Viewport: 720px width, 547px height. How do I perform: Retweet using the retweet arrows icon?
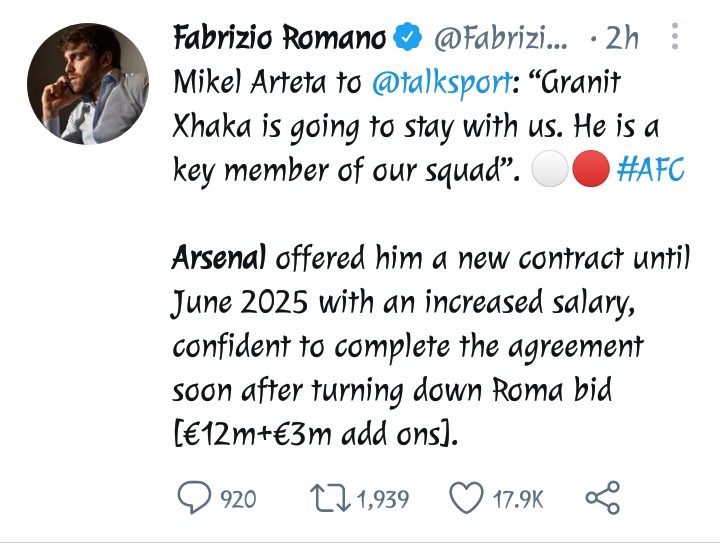(x=330, y=498)
